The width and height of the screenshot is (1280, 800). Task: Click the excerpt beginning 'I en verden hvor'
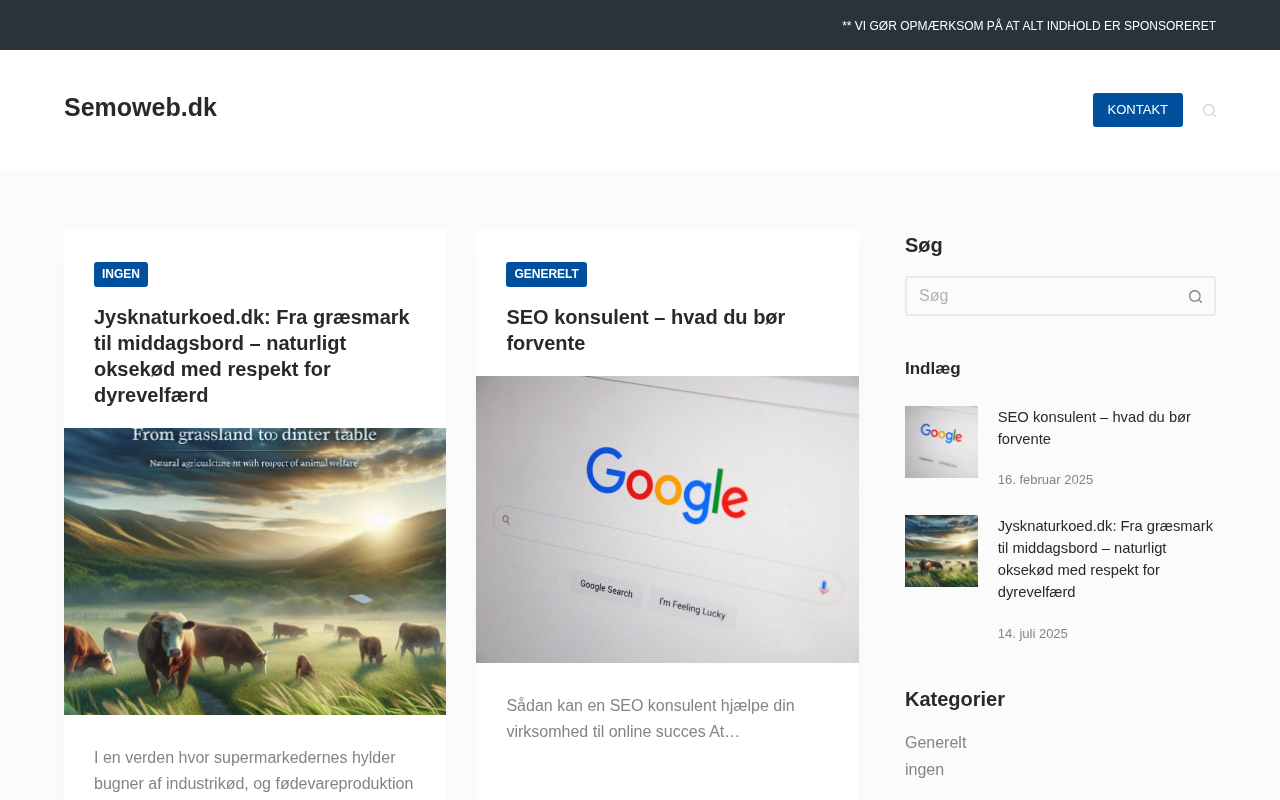(x=254, y=770)
